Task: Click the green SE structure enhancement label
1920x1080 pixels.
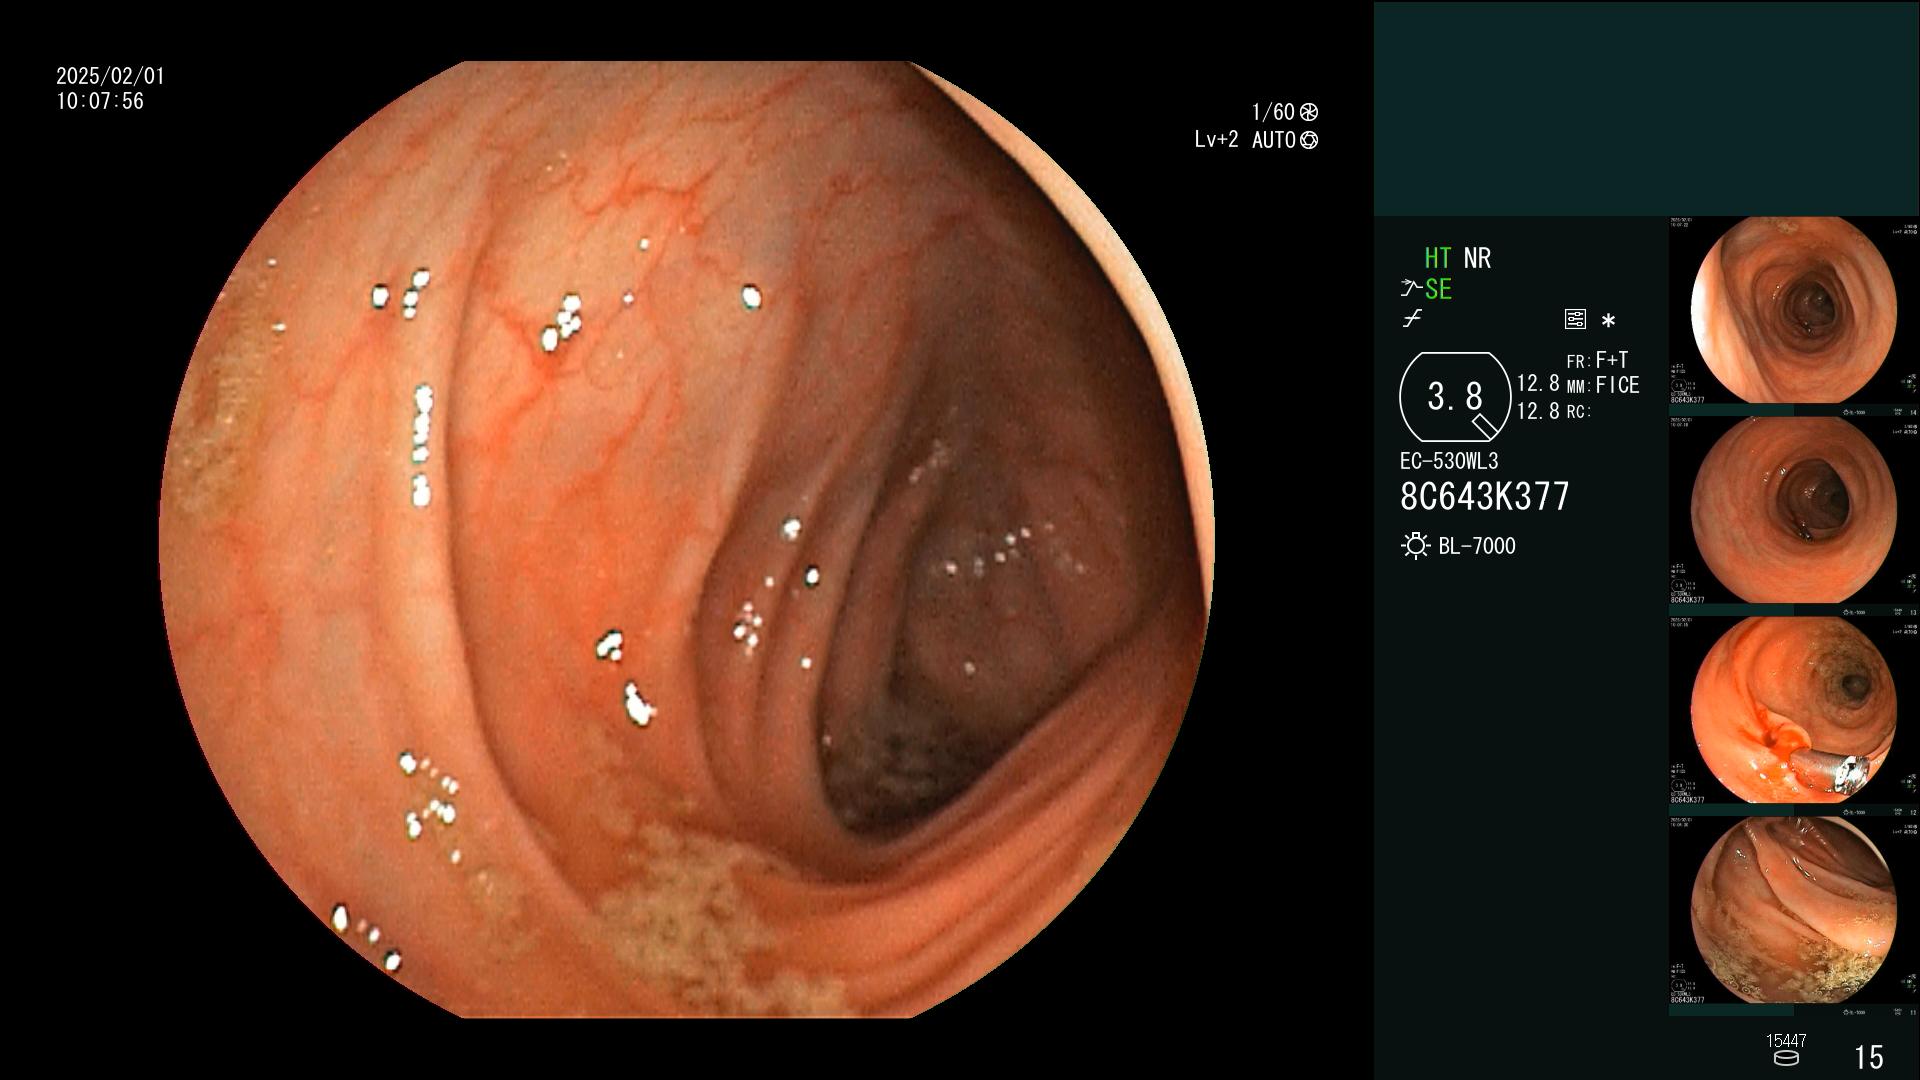Action: [1438, 289]
